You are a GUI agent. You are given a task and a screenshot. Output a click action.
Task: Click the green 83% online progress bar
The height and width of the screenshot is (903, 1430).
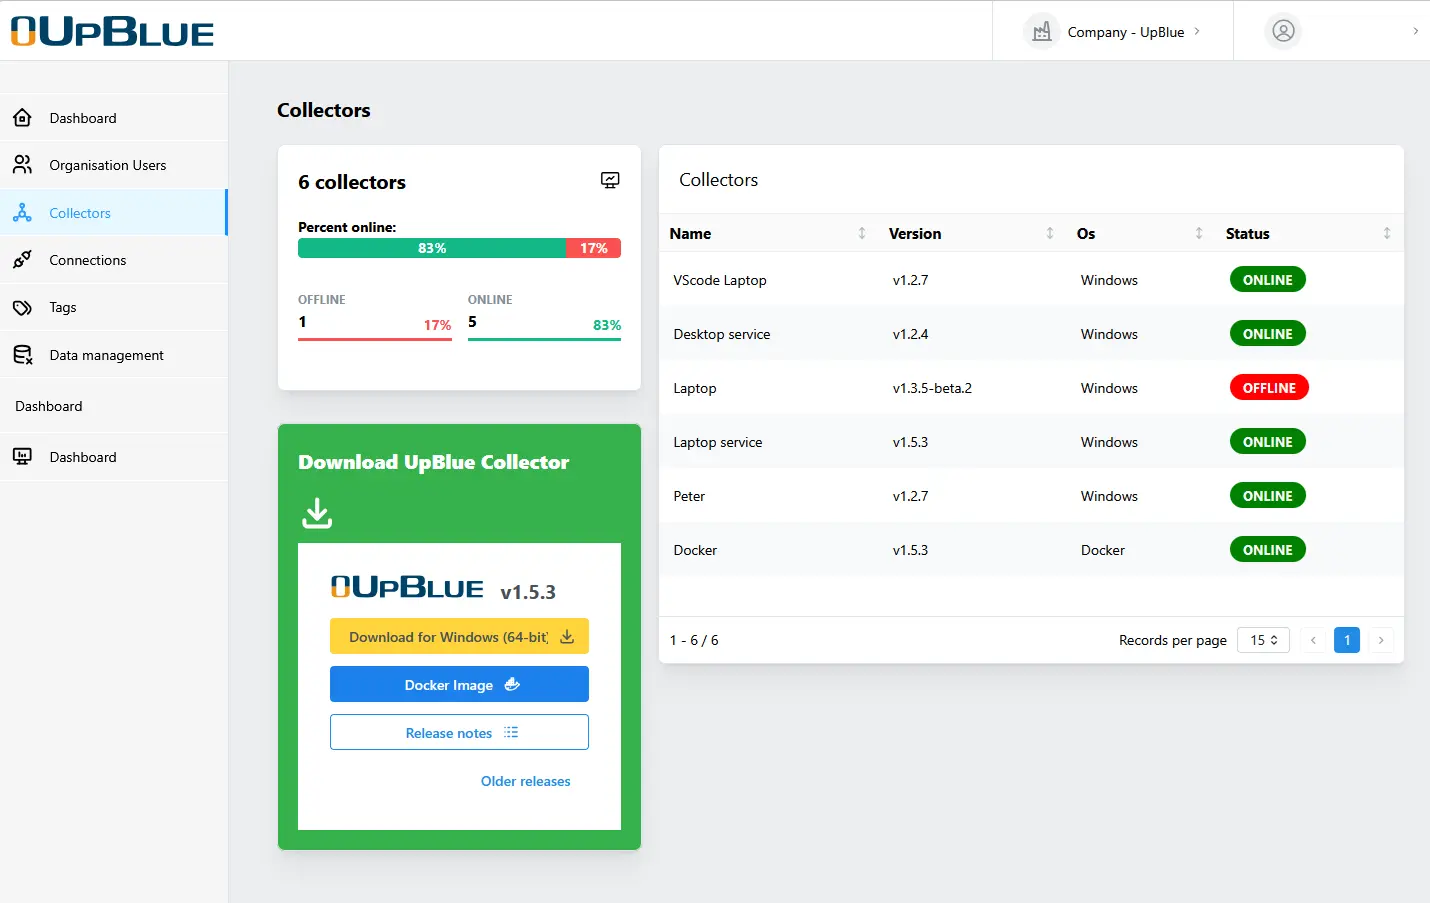coord(432,249)
